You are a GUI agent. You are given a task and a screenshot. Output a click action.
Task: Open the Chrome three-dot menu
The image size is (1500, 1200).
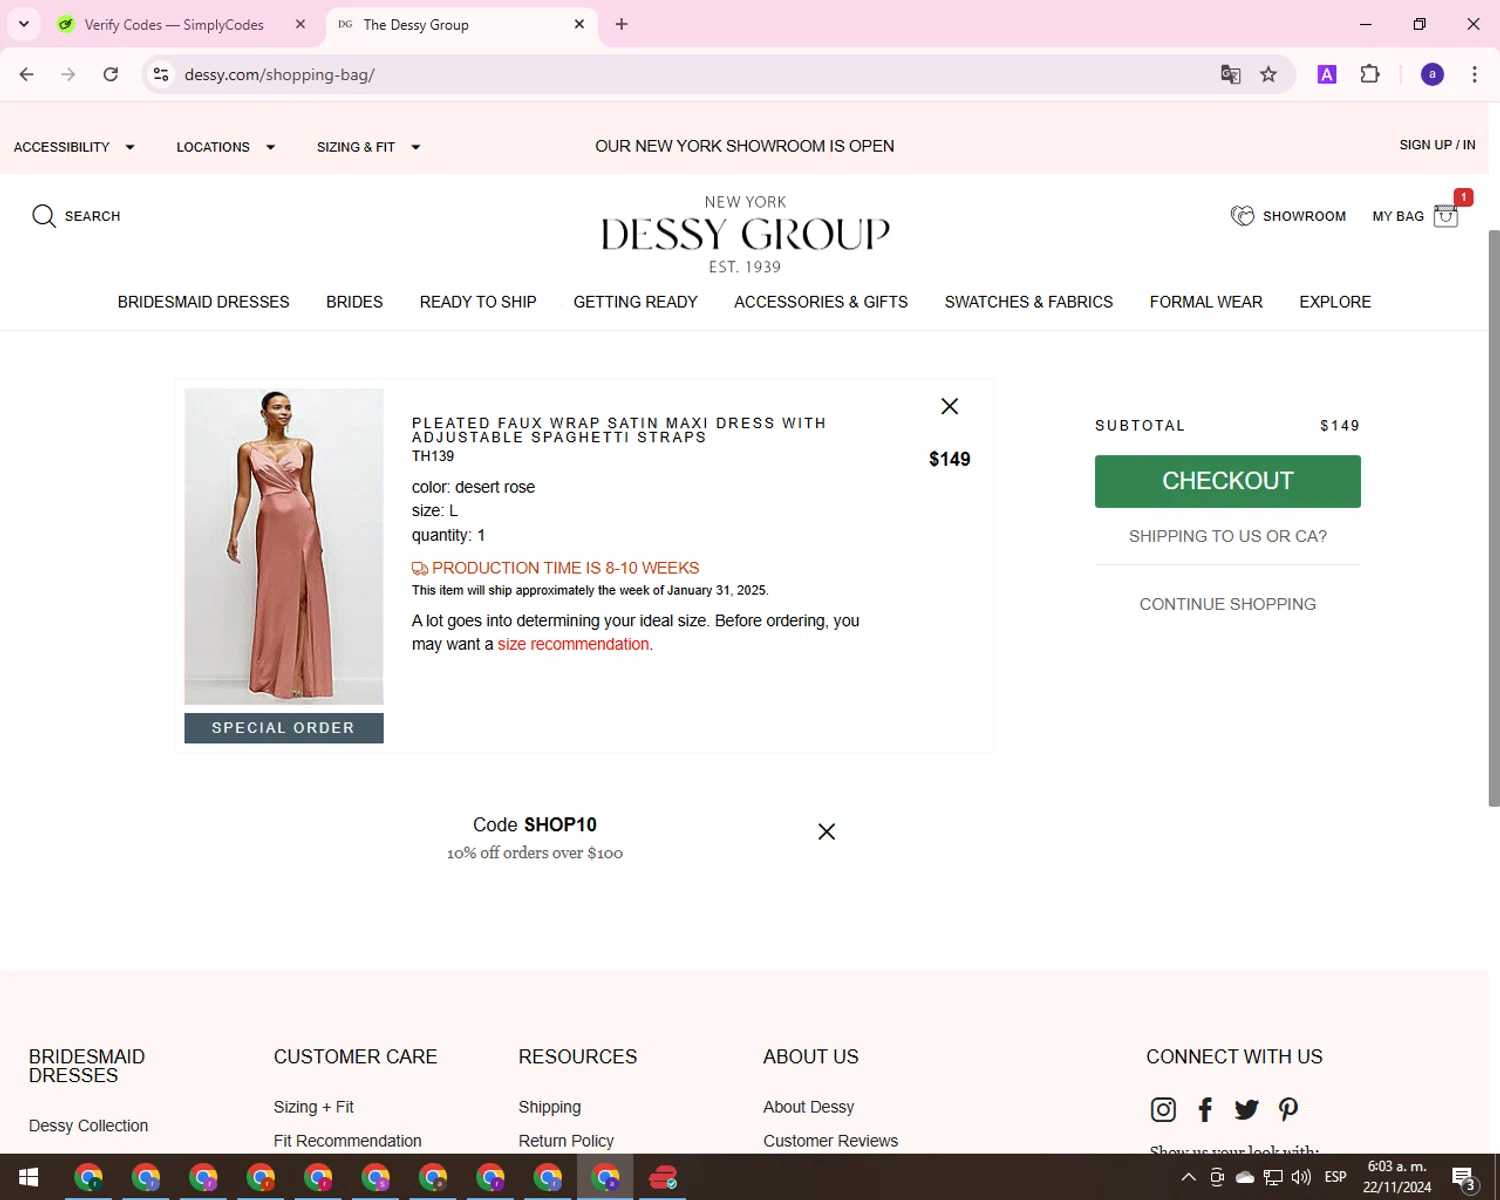click(x=1474, y=74)
